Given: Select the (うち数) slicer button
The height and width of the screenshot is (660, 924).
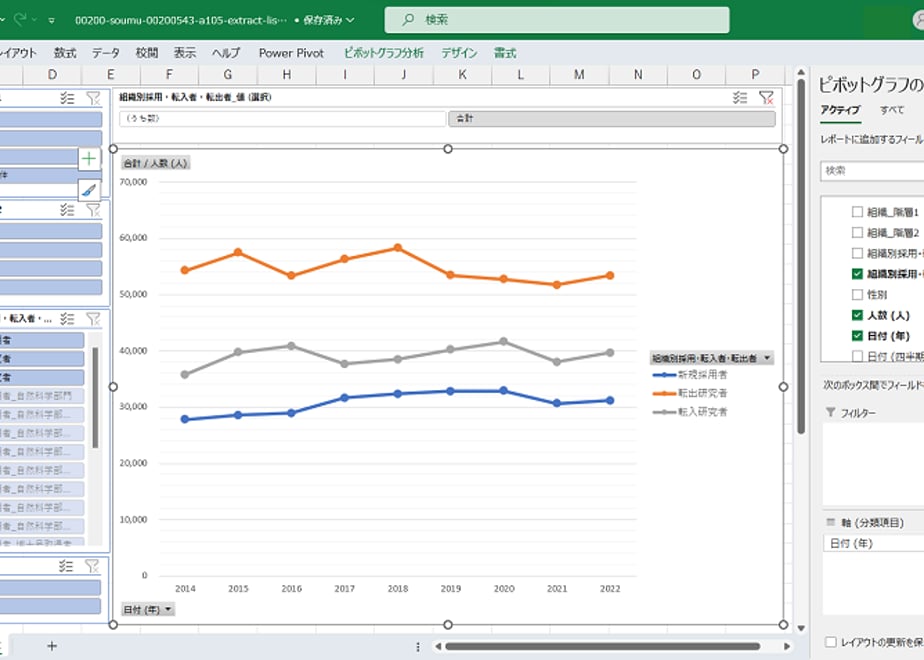Looking at the screenshot, I should (x=282, y=118).
